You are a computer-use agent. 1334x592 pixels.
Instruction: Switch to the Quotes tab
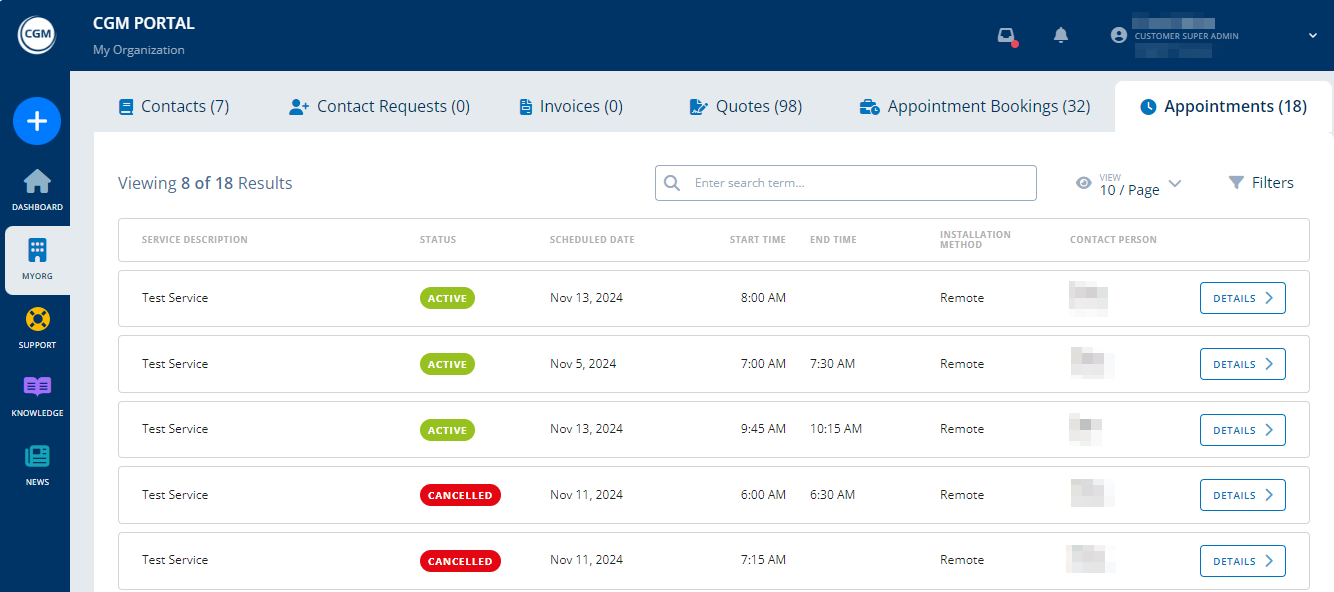pyautogui.click(x=745, y=105)
